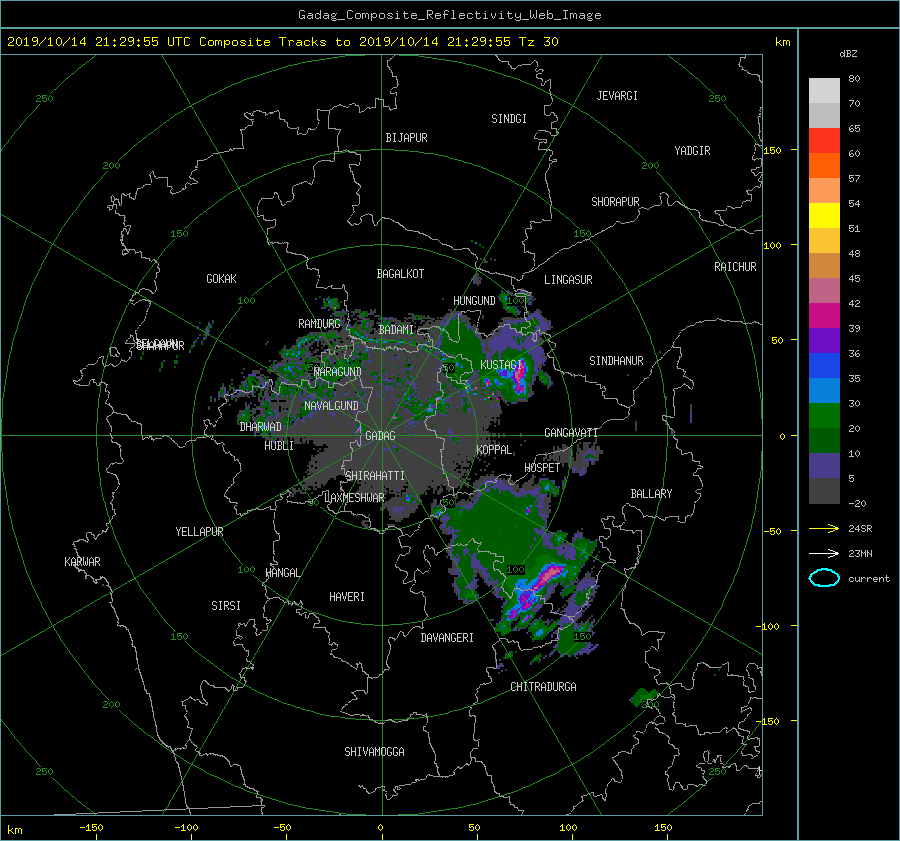The image size is (900, 841).
Task: Click the KUSTAGI city label
Action: [x=501, y=365]
